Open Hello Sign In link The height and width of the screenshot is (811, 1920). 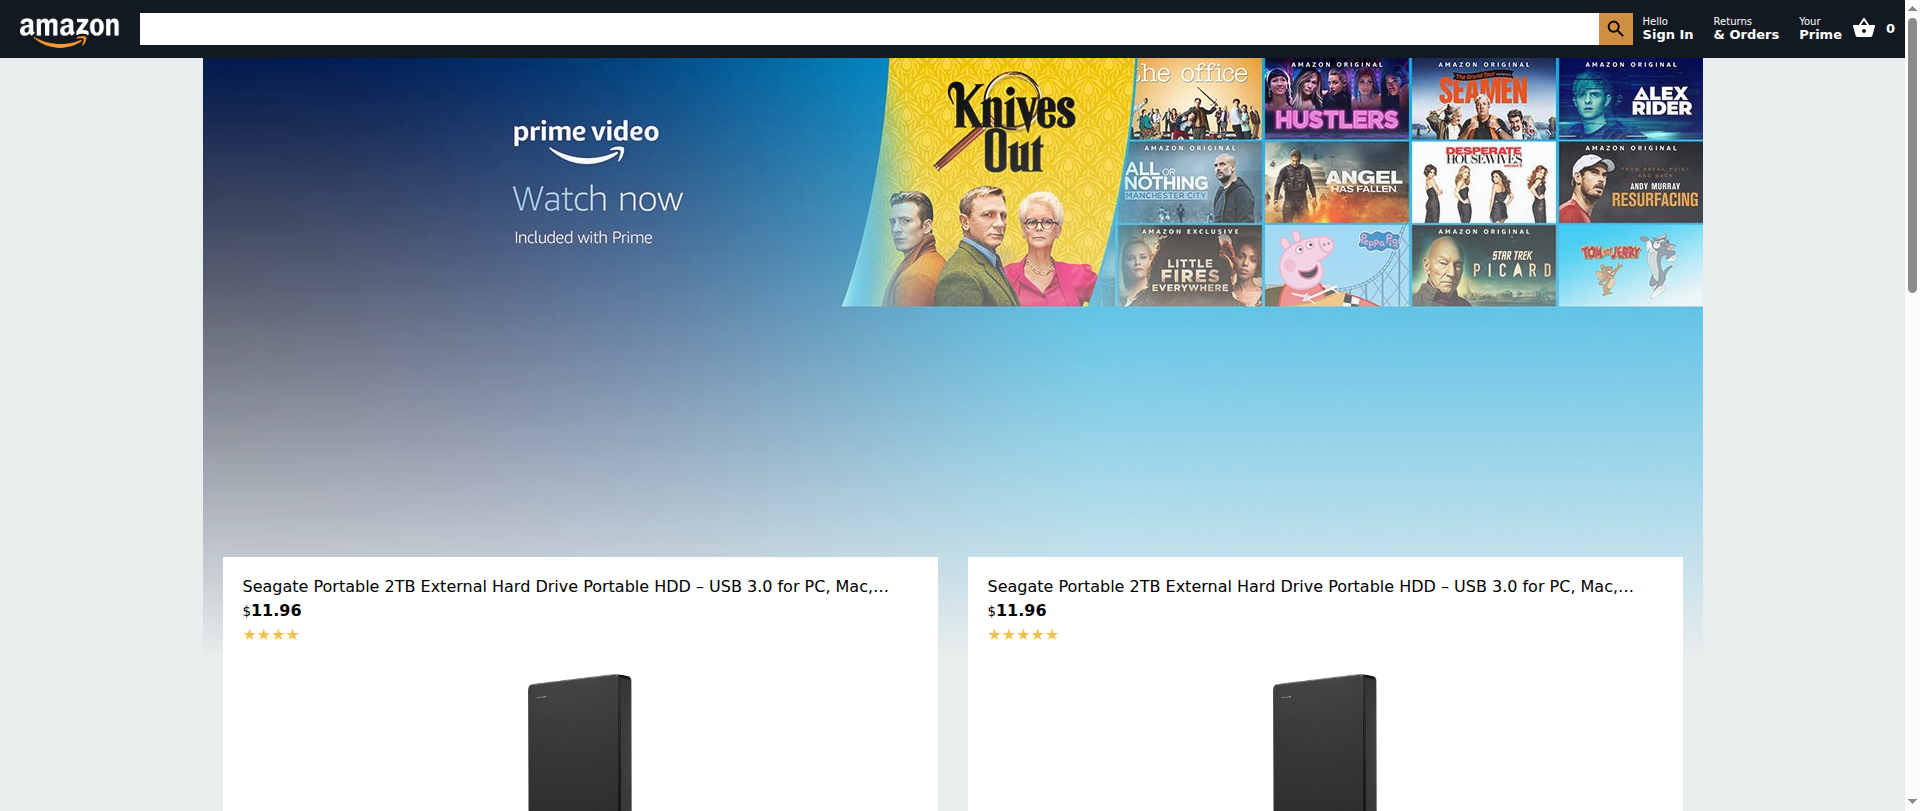(x=1667, y=29)
